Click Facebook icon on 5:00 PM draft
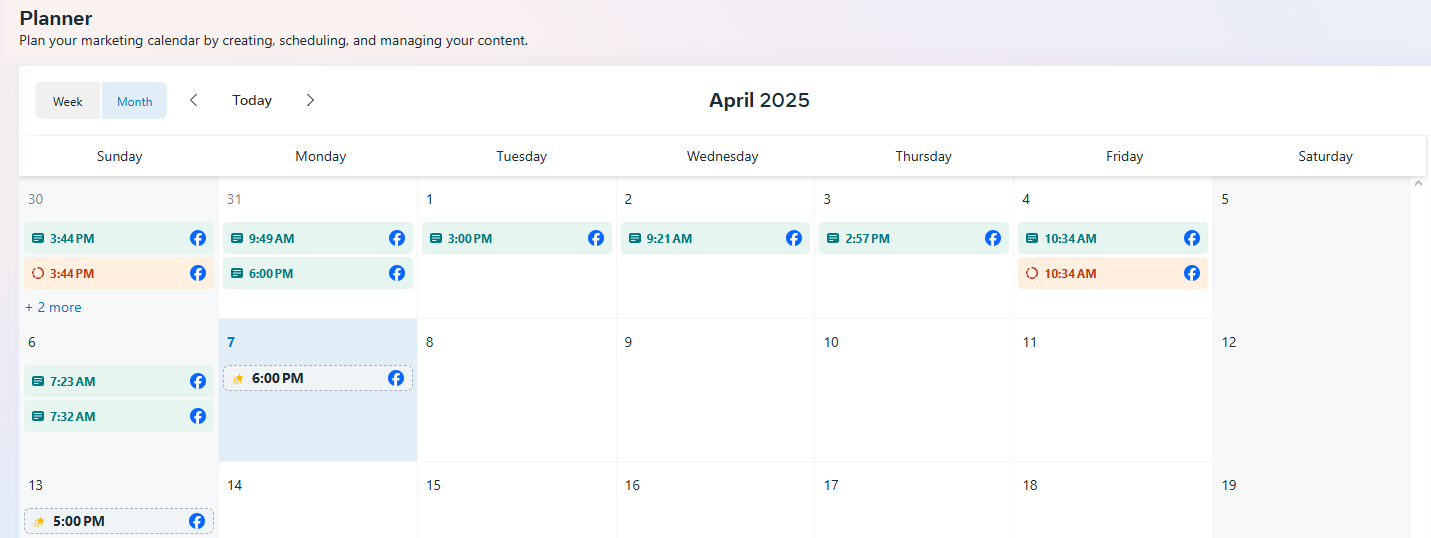Image resolution: width=1431 pixels, height=538 pixels. pyautogui.click(x=197, y=521)
